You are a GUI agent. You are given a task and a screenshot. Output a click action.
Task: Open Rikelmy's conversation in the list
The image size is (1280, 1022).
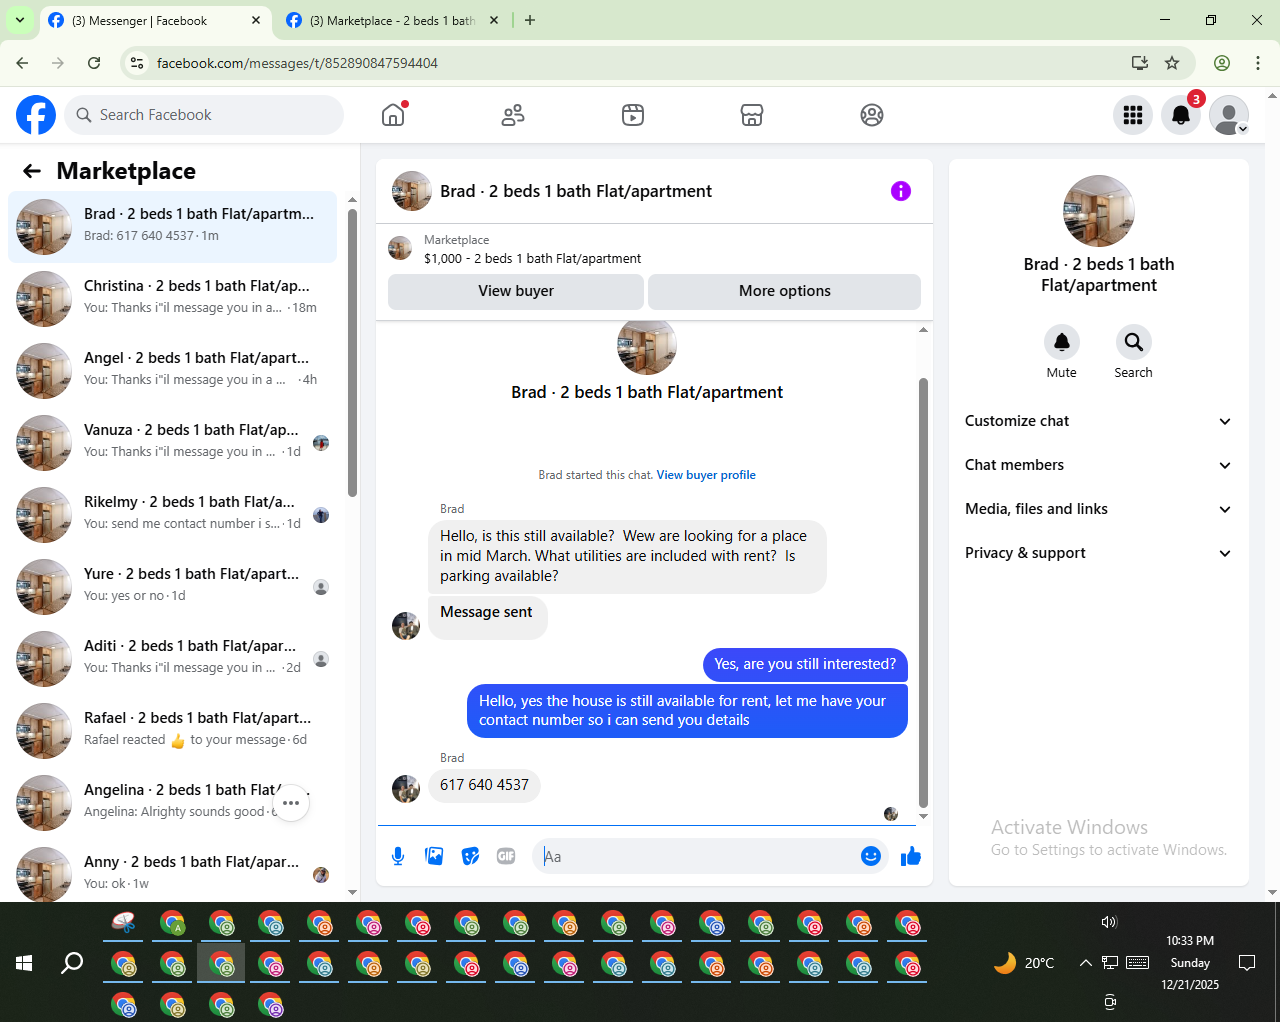click(x=173, y=515)
